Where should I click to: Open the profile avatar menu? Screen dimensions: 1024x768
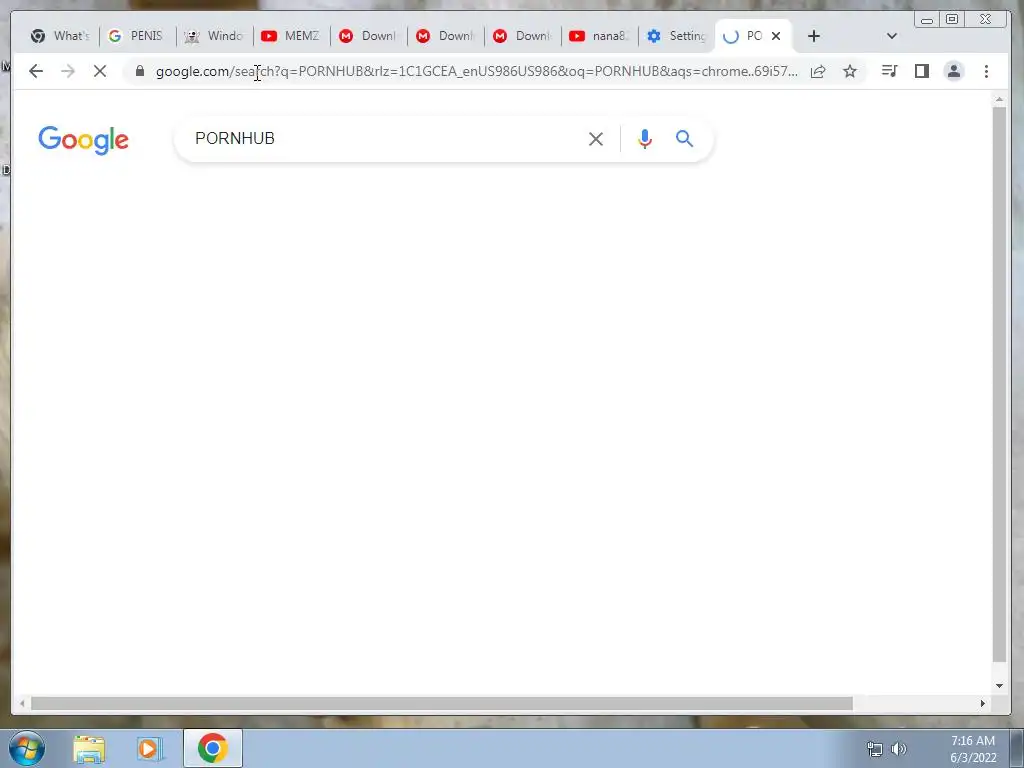click(954, 71)
